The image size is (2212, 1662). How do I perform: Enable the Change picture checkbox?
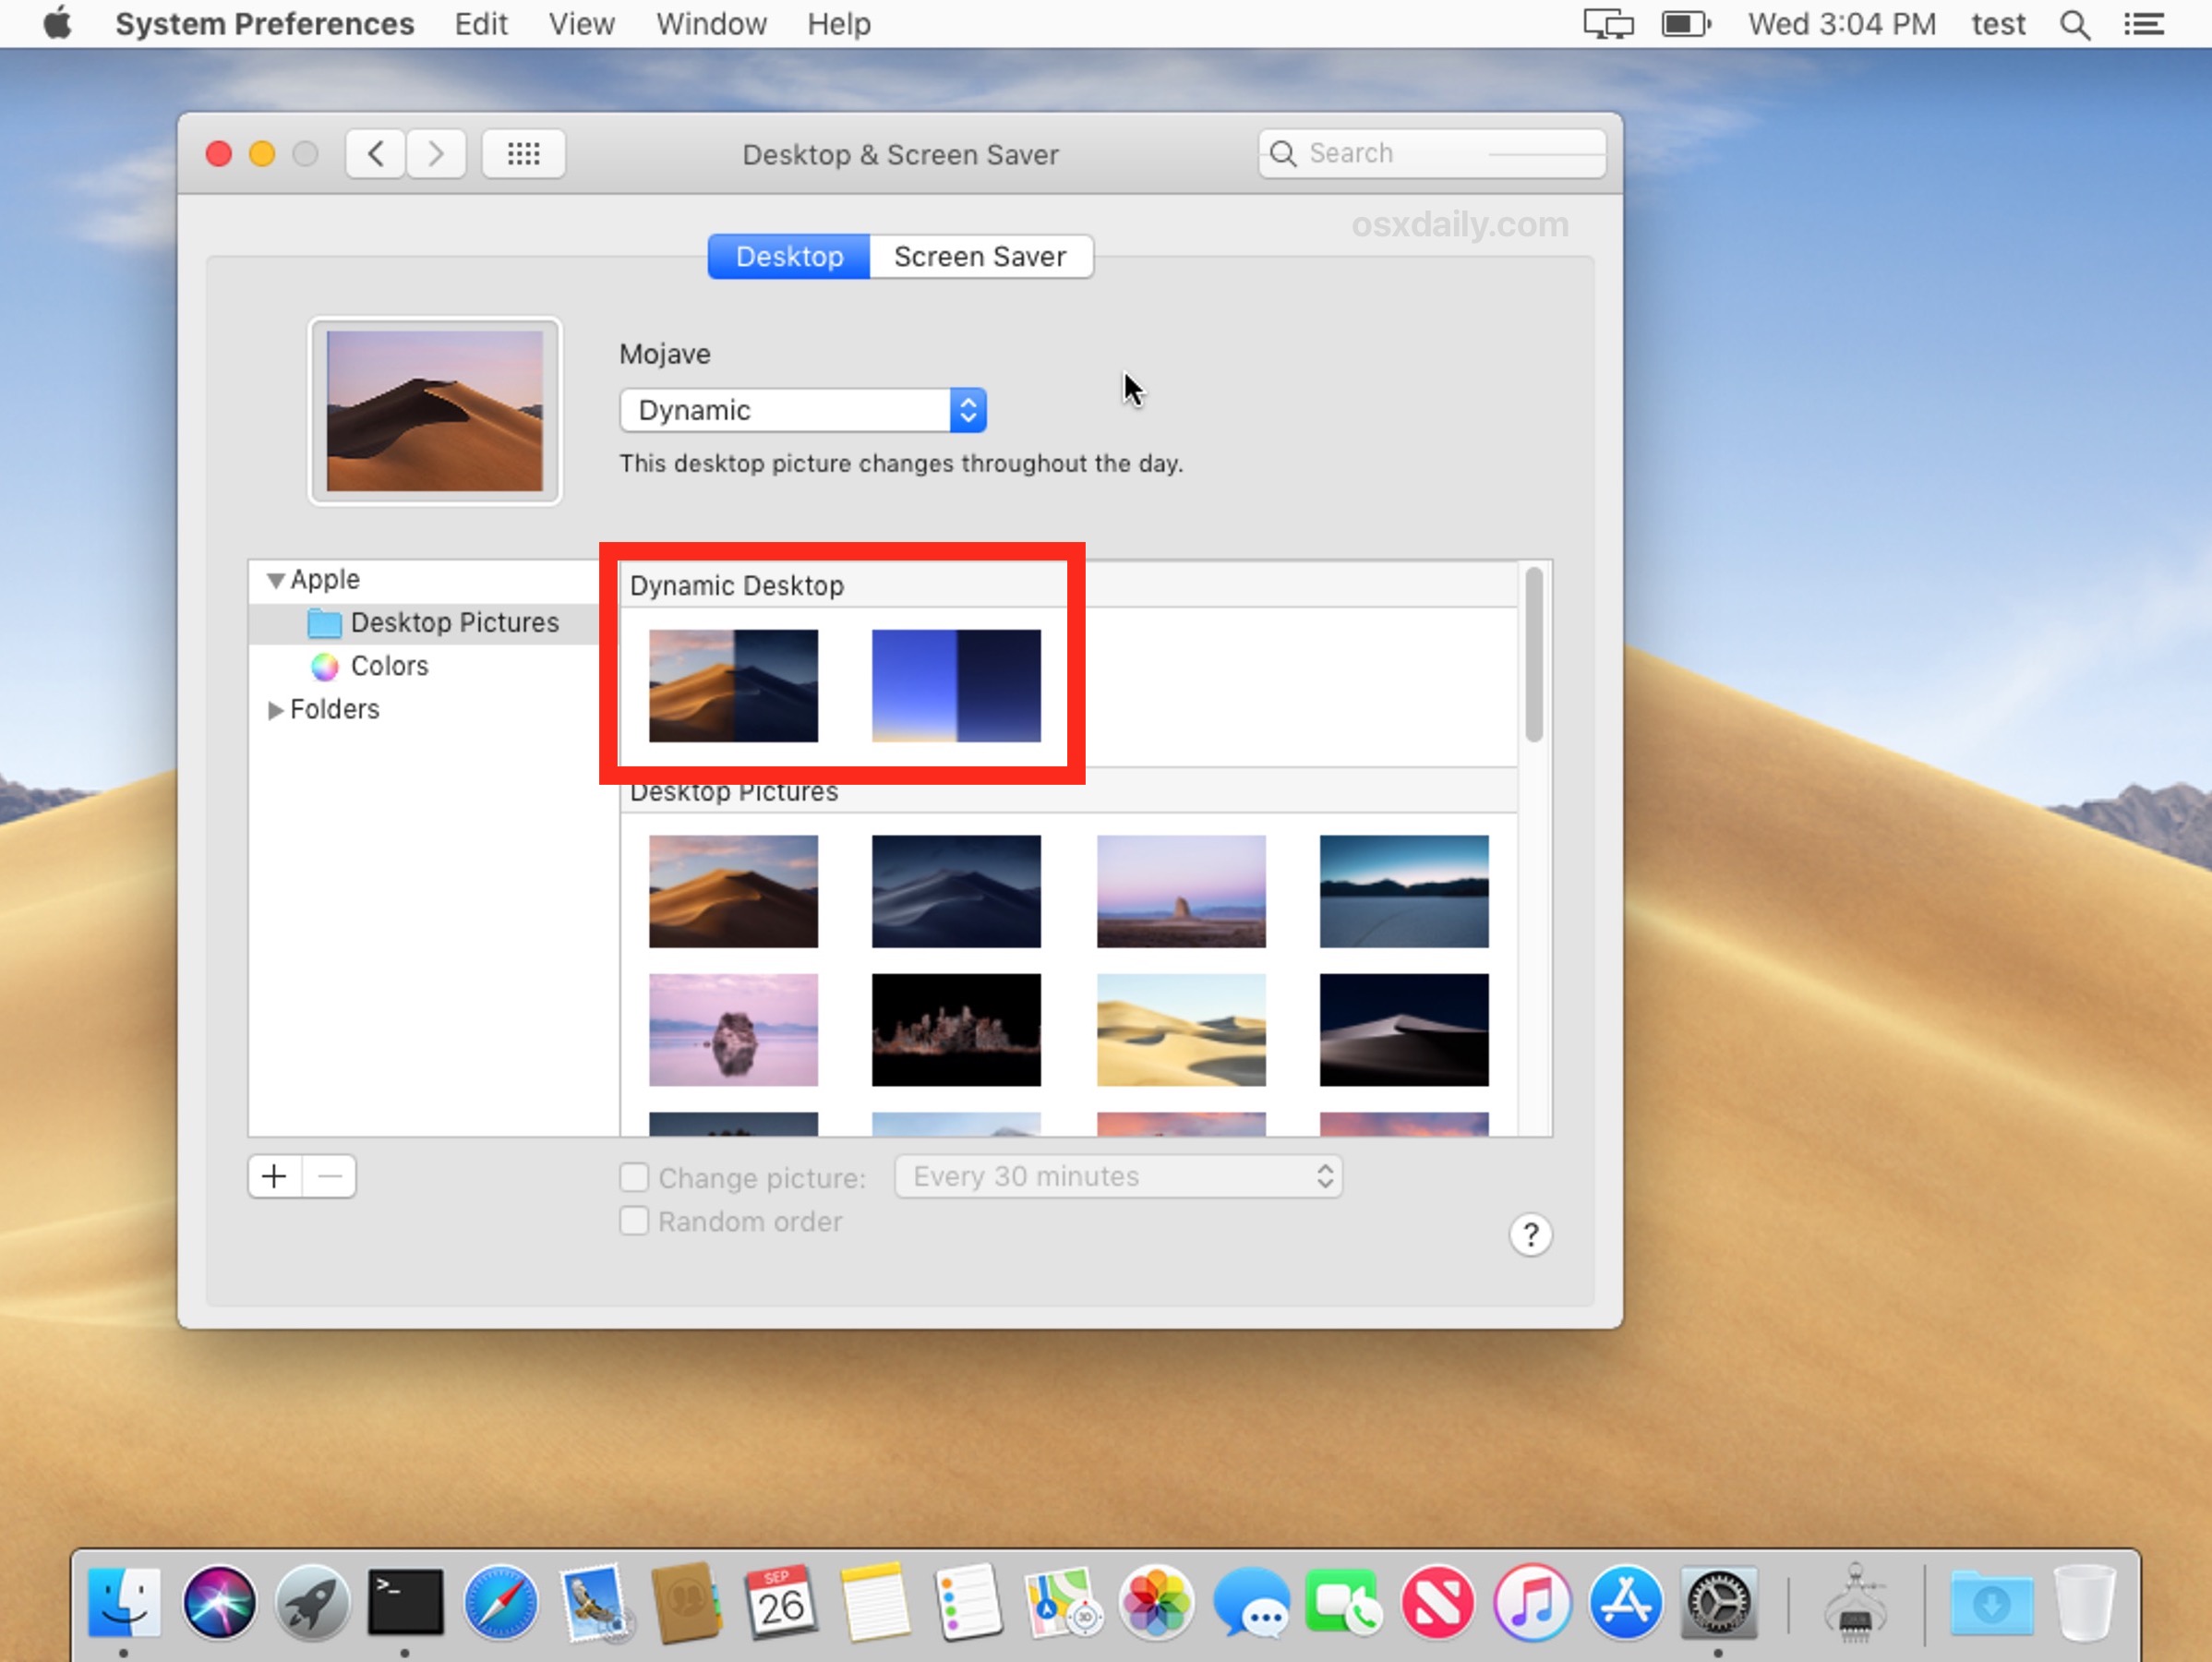pyautogui.click(x=632, y=1174)
